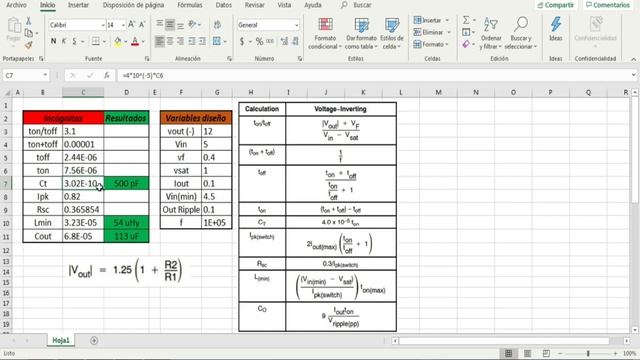
Task: Apply percent style format
Action: (259, 41)
